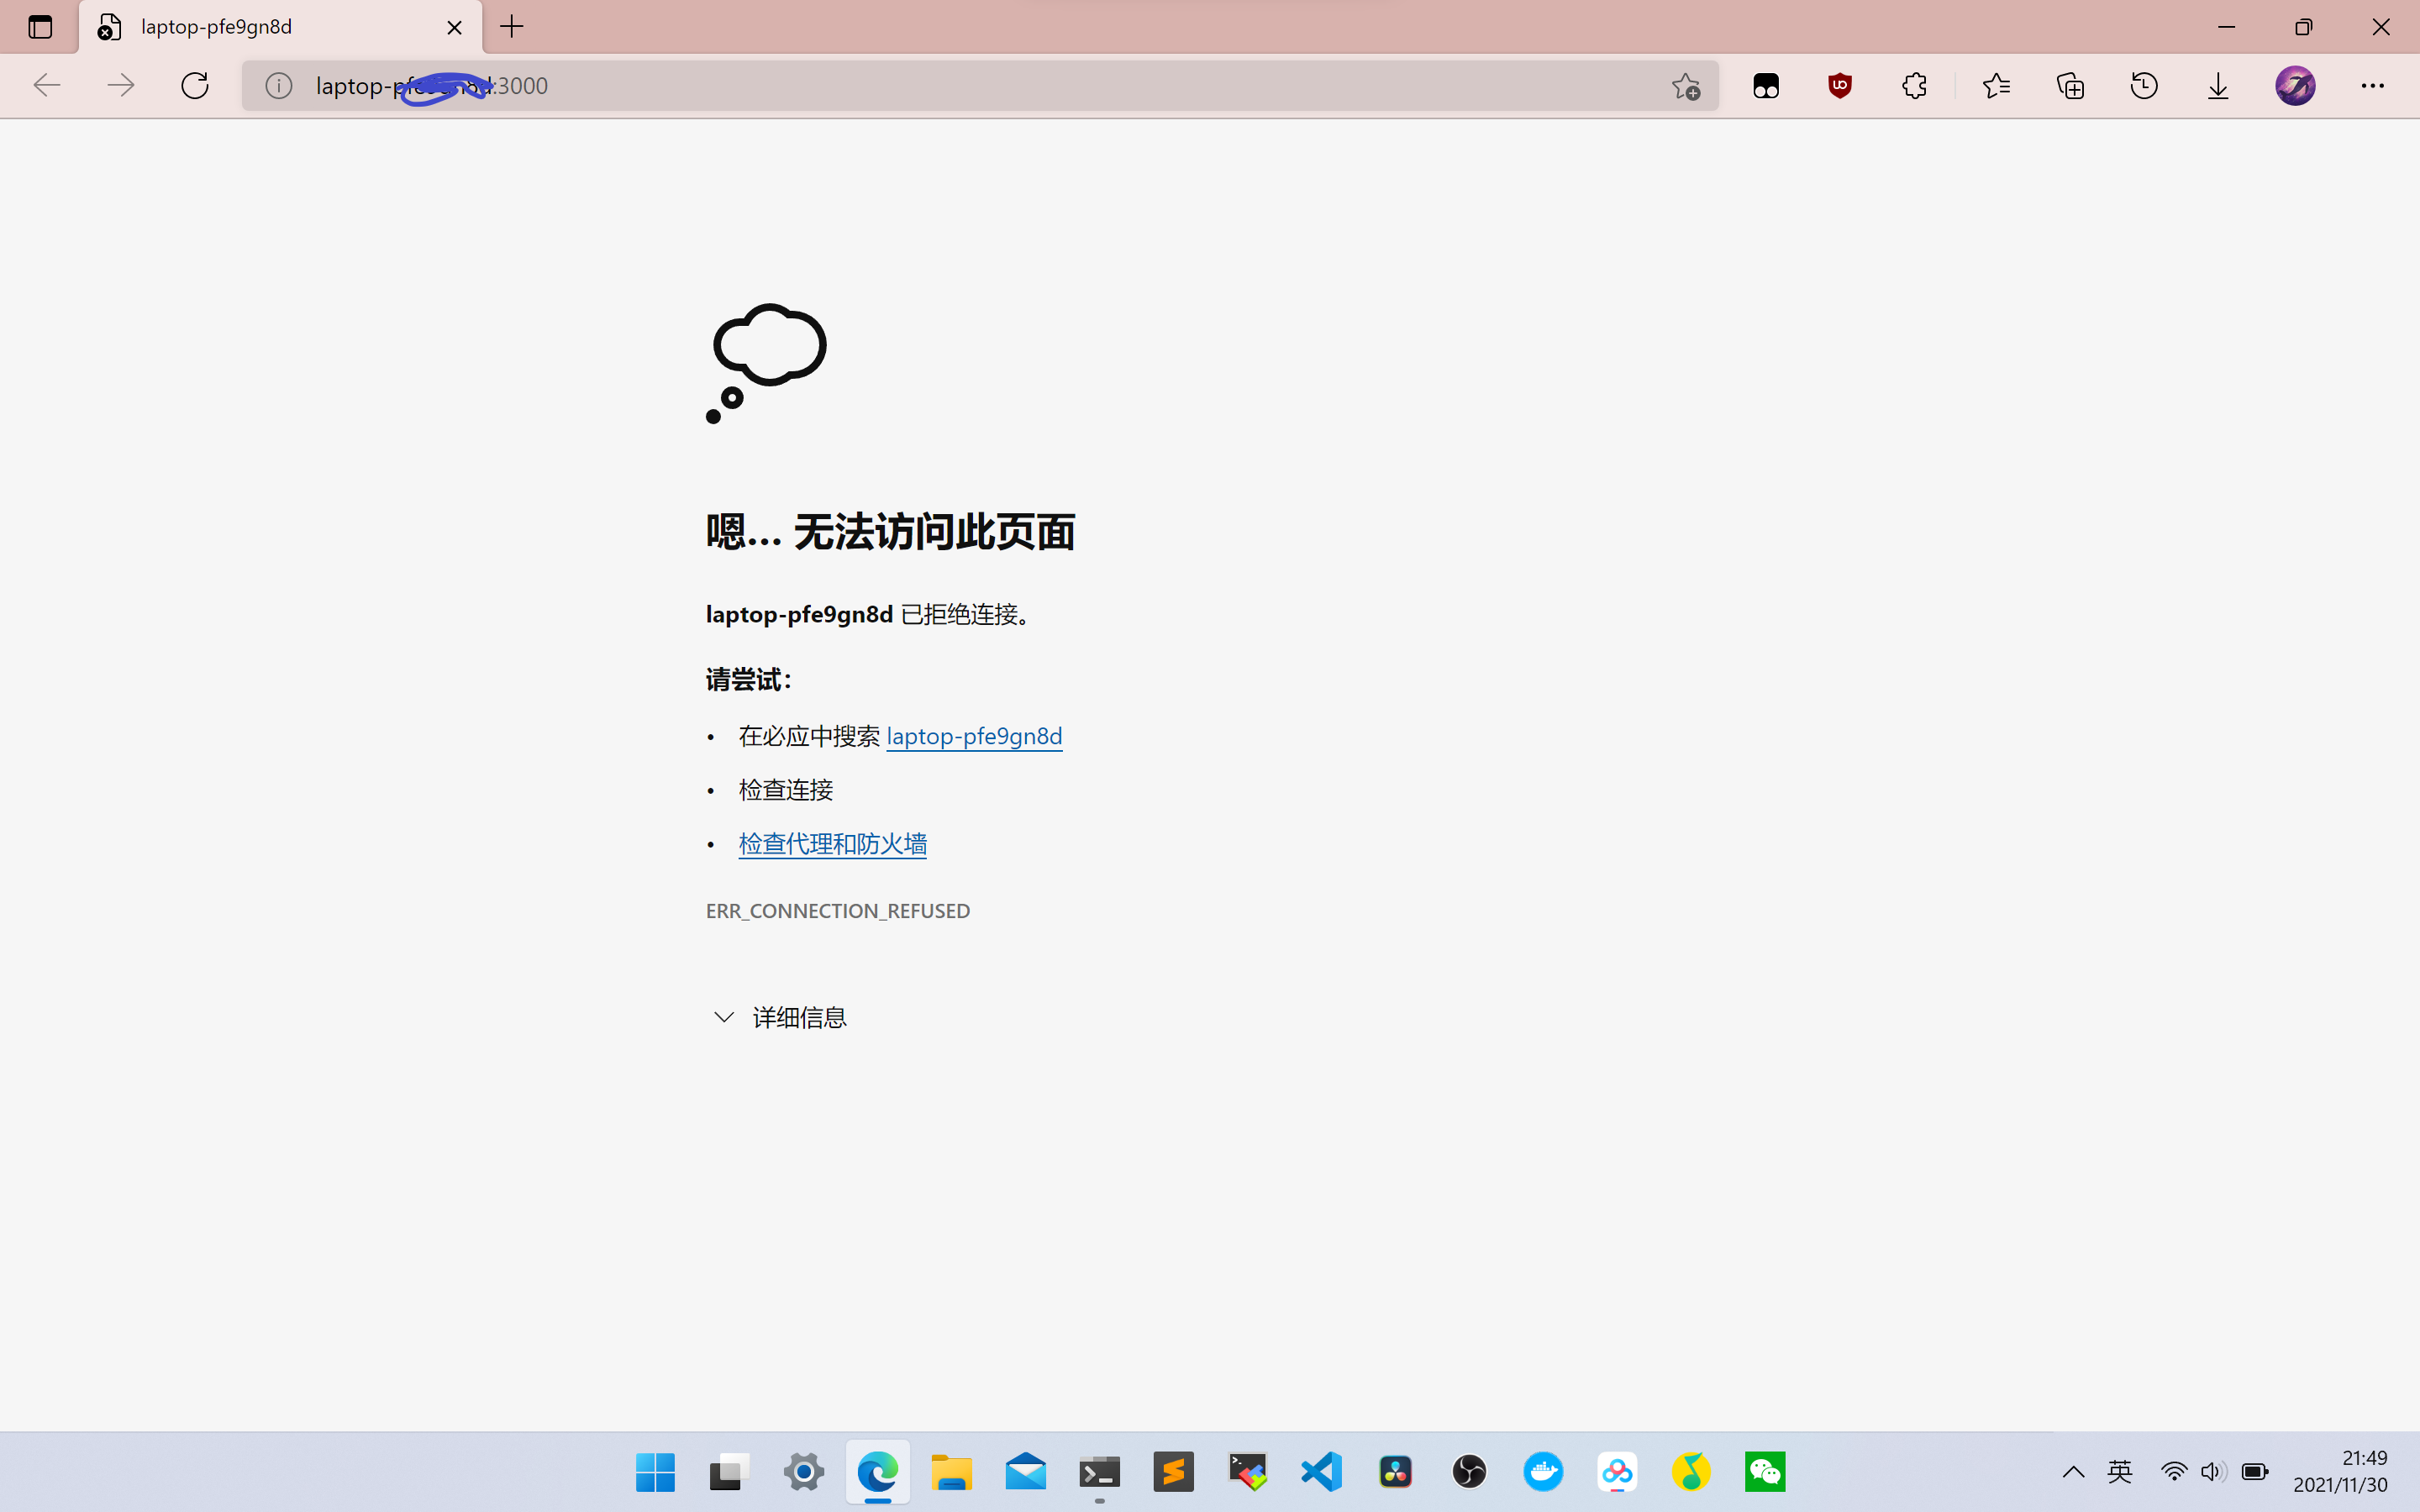
Task: Open a new tab
Action: 512,27
